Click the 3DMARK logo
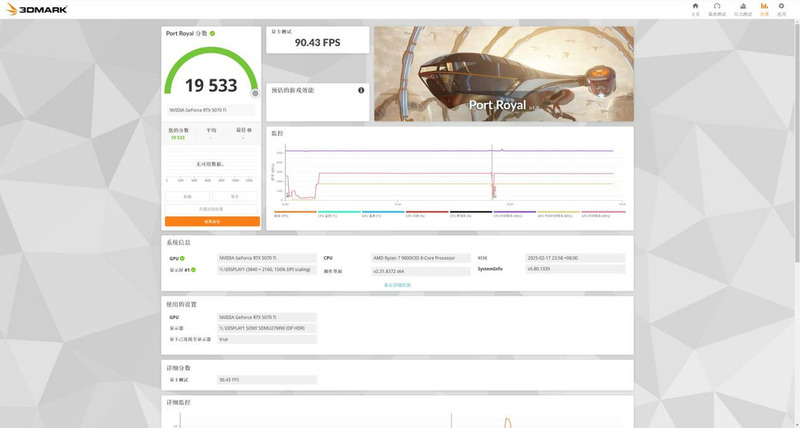Screen dimensions: 800x428 click(36, 9)
